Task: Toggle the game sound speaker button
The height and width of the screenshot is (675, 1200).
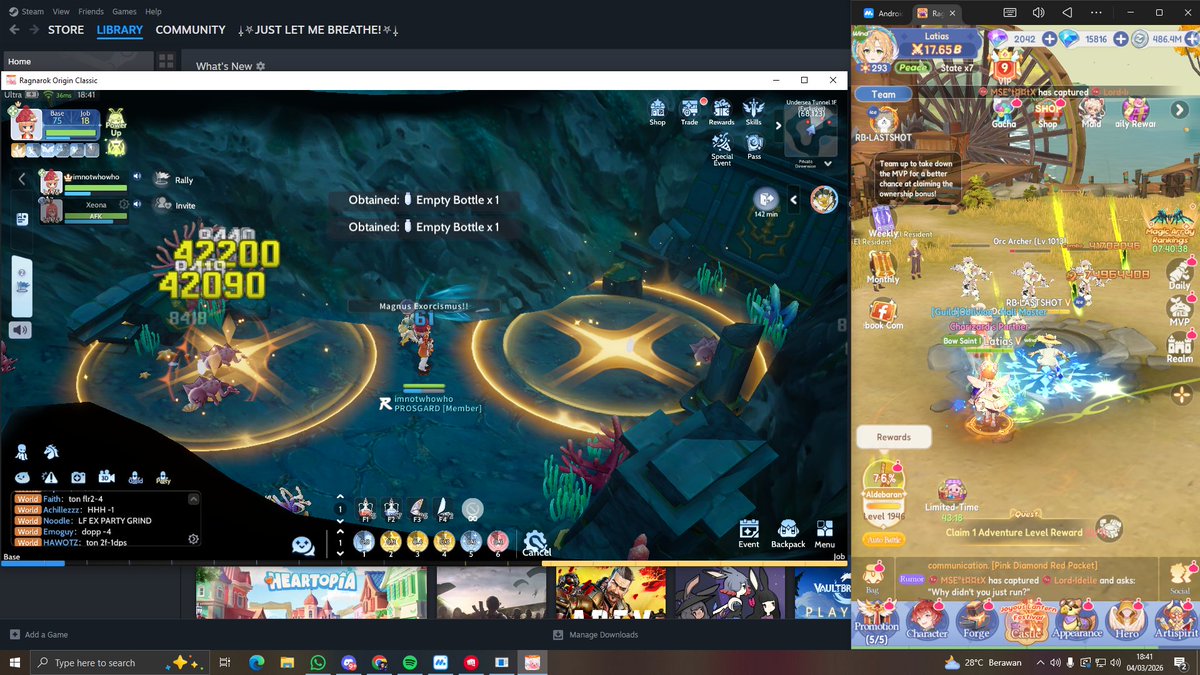Action: 21,330
